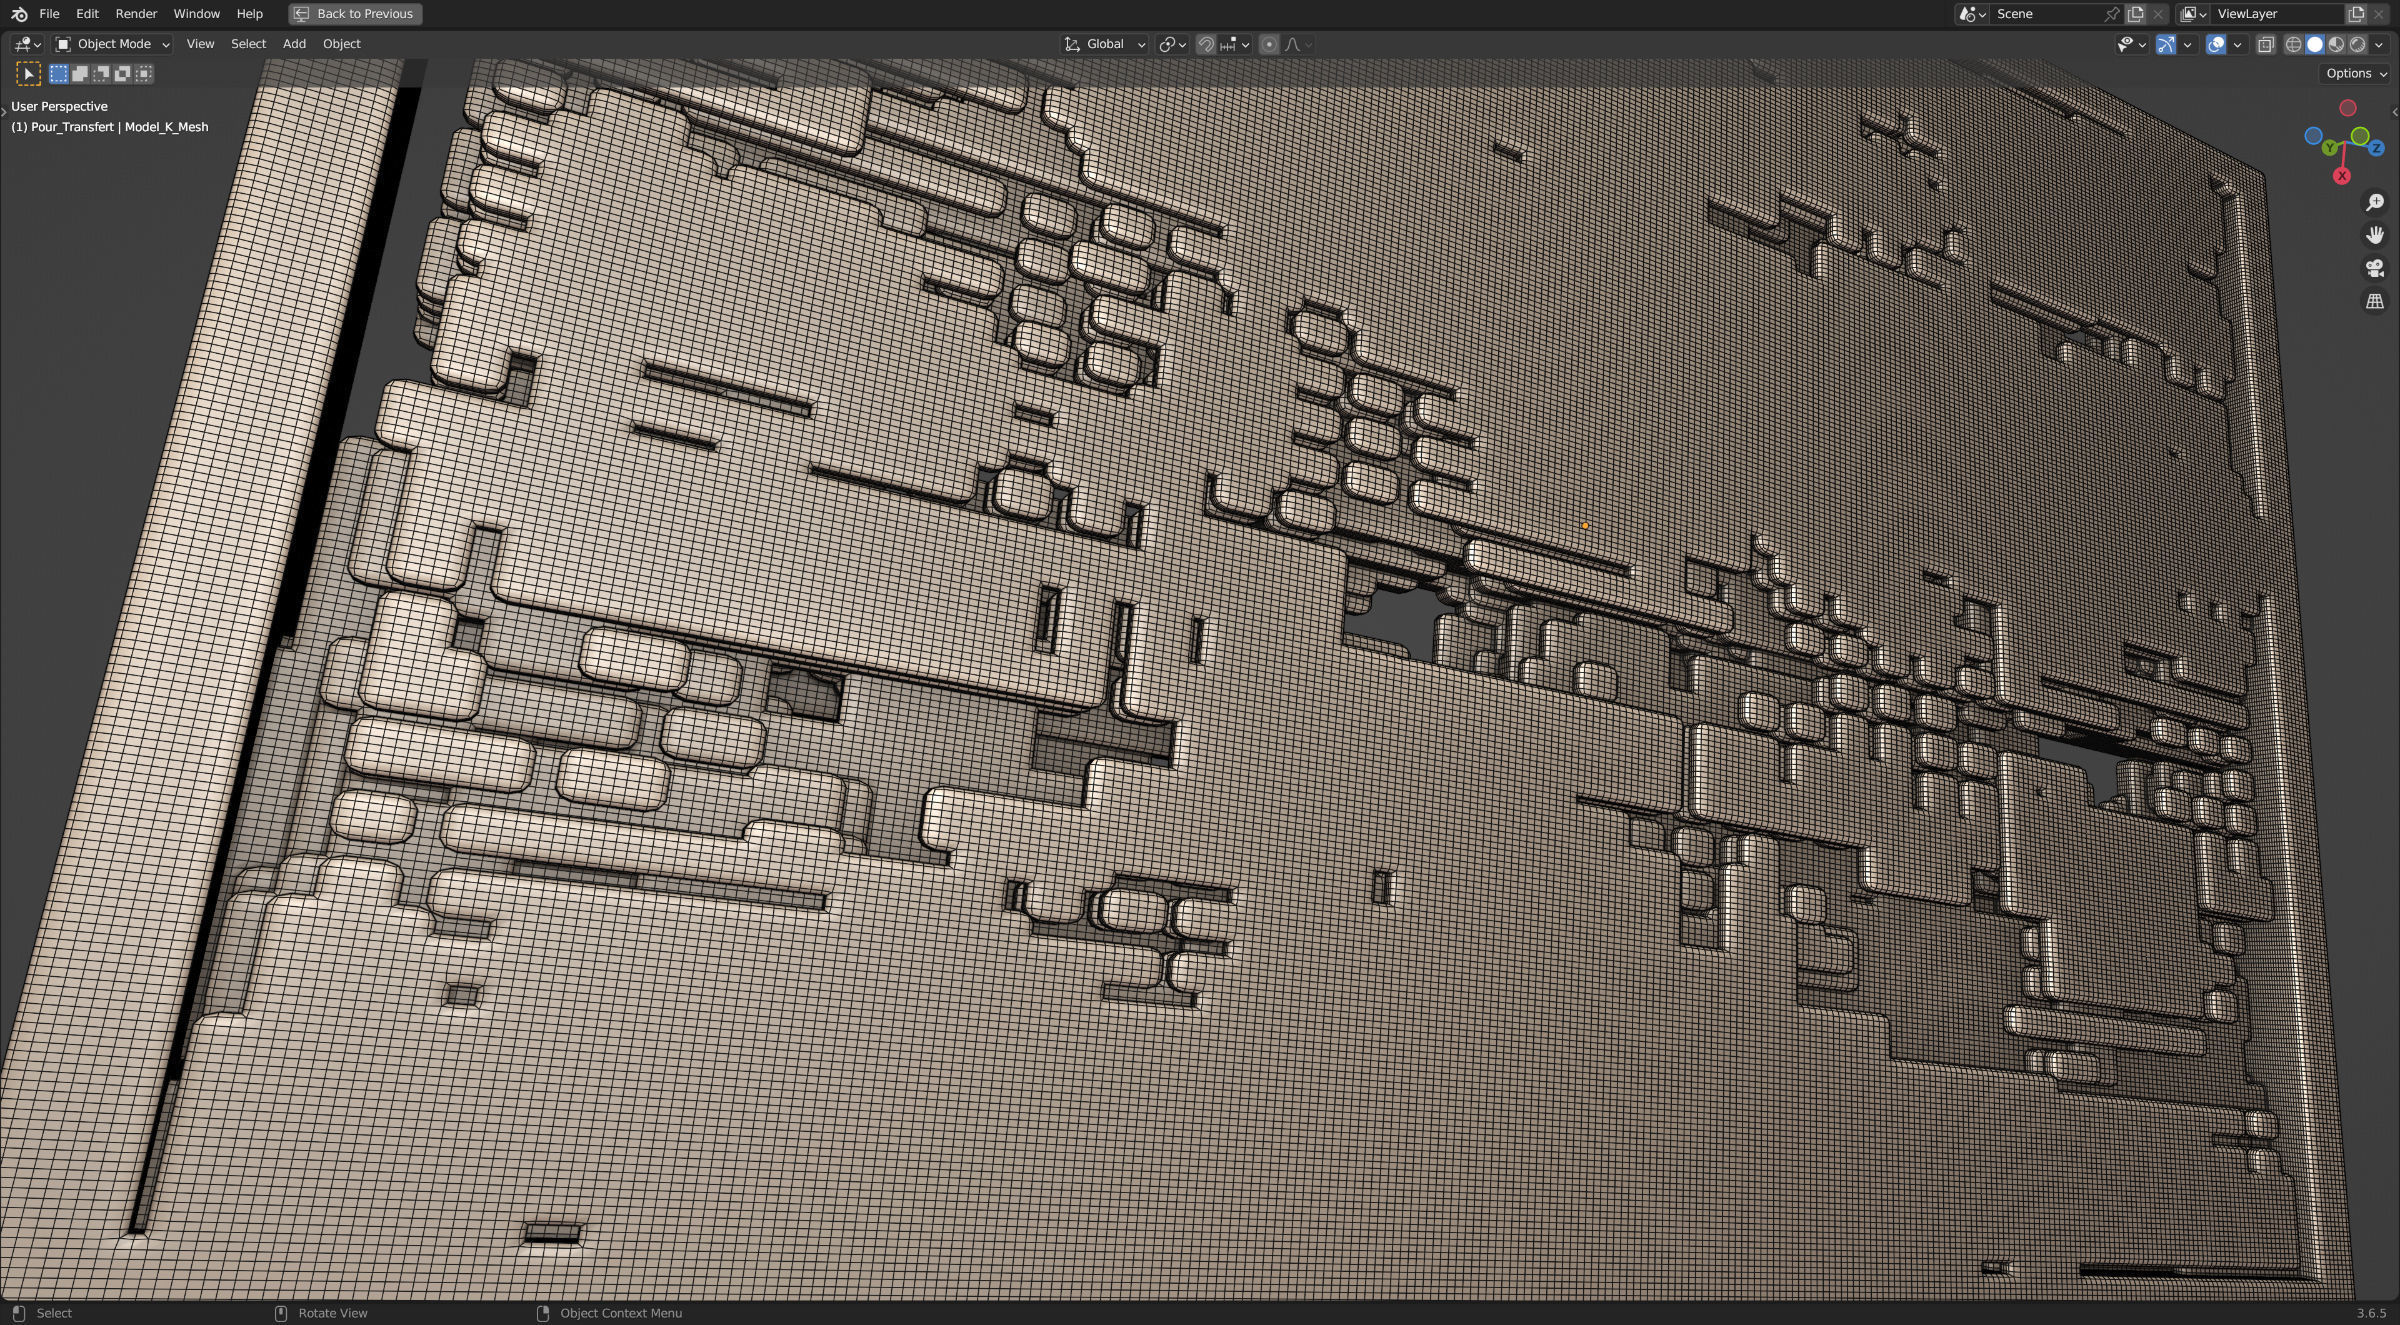The width and height of the screenshot is (2400, 1325).
Task: Click the negative Y axis gizmo circle
Action: coord(2360,136)
